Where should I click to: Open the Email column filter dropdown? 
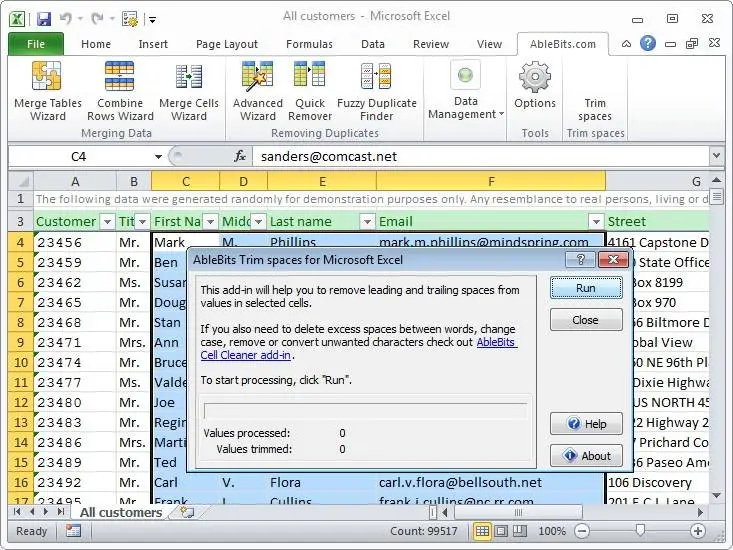[596, 221]
